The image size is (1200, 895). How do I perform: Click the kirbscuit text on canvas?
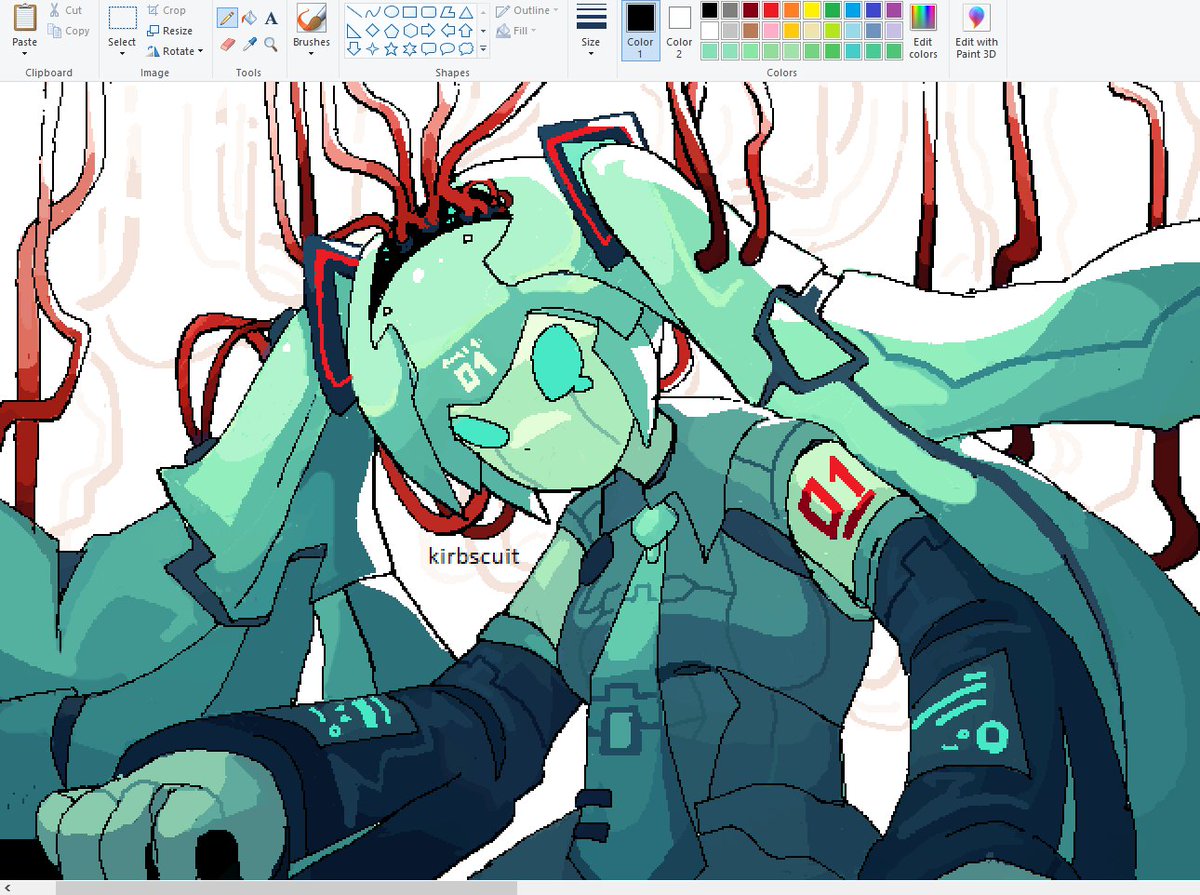(x=474, y=556)
